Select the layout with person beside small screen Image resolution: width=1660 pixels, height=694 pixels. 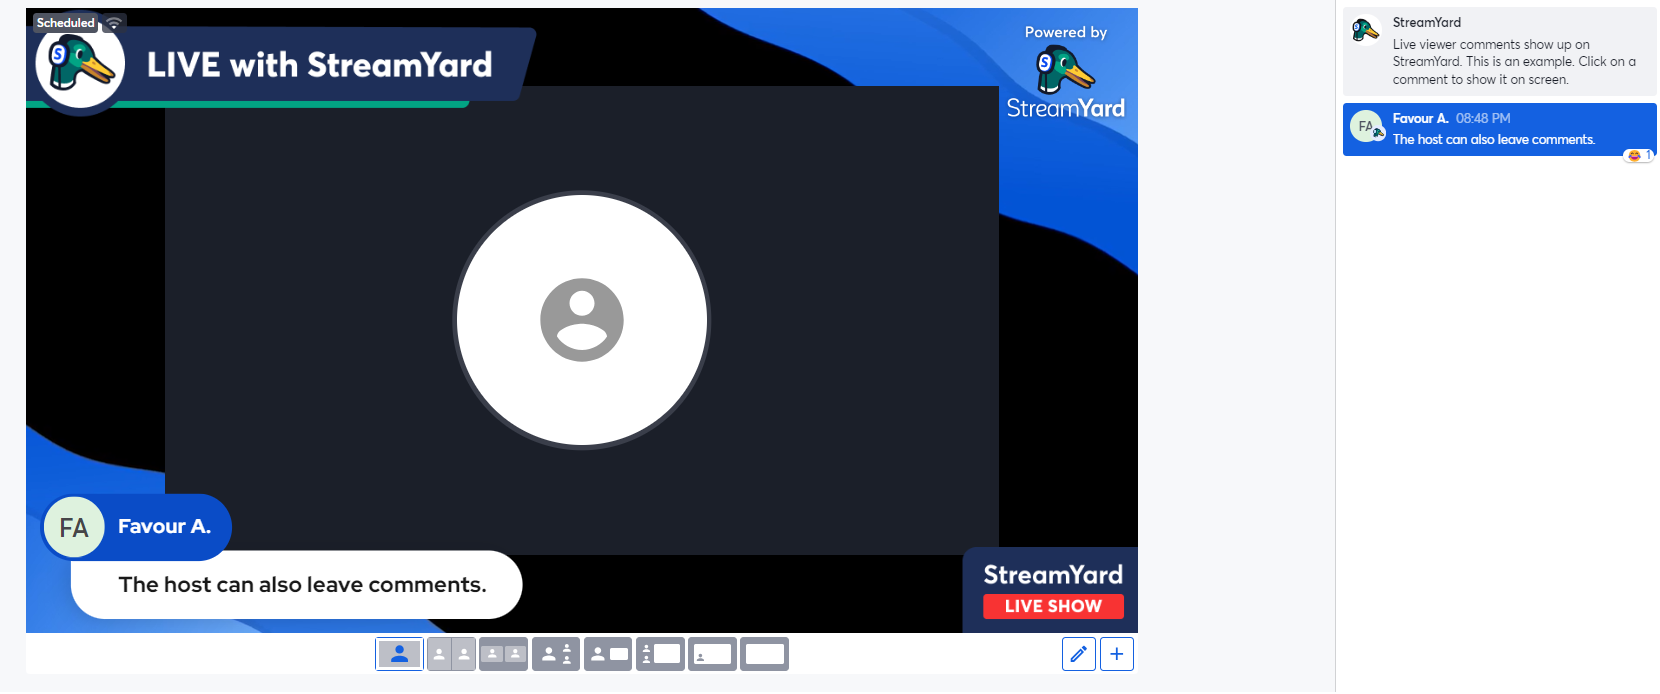tap(608, 654)
